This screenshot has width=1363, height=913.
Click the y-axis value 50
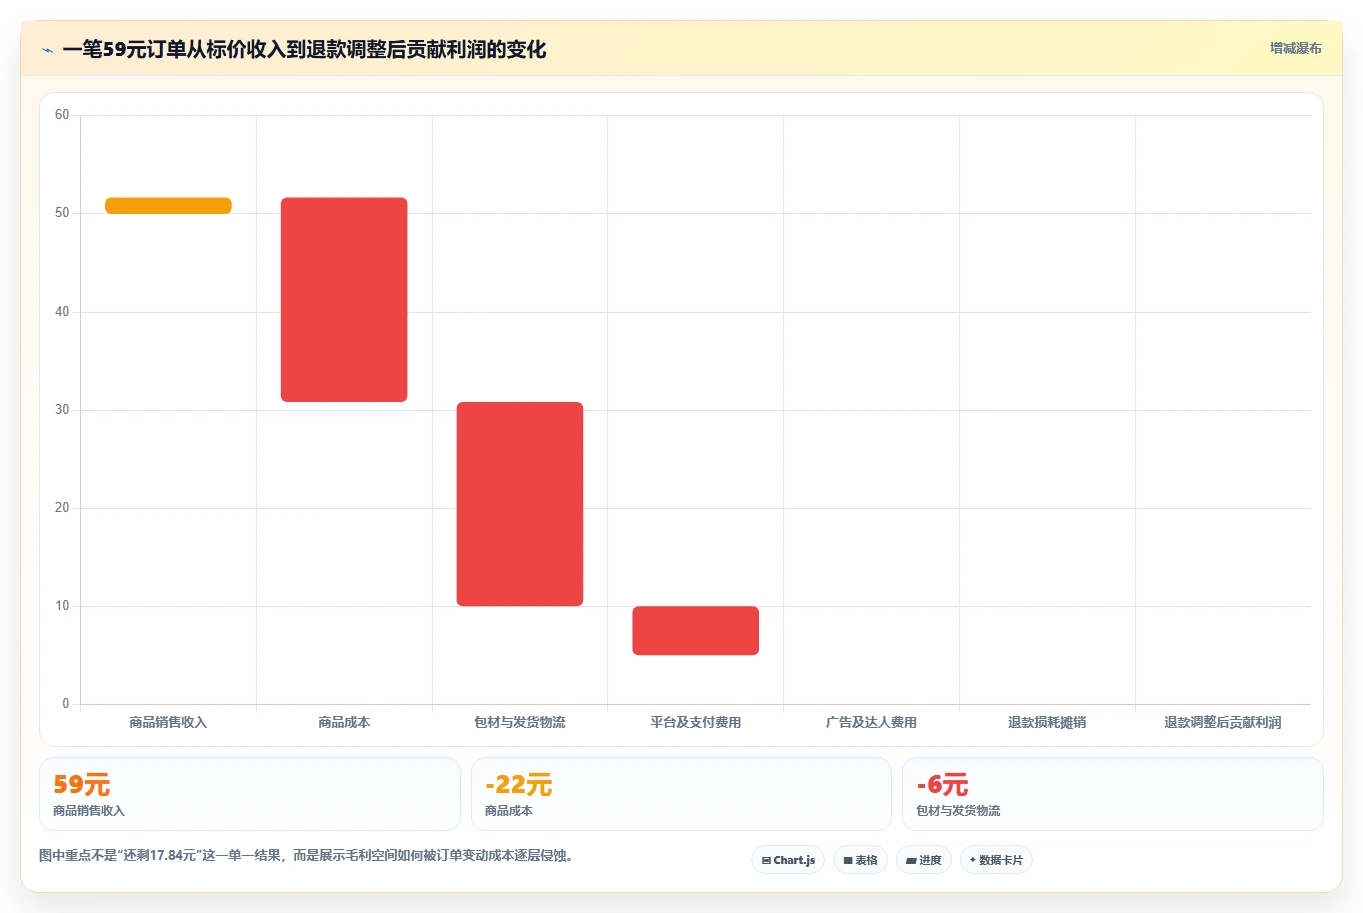tap(62, 213)
